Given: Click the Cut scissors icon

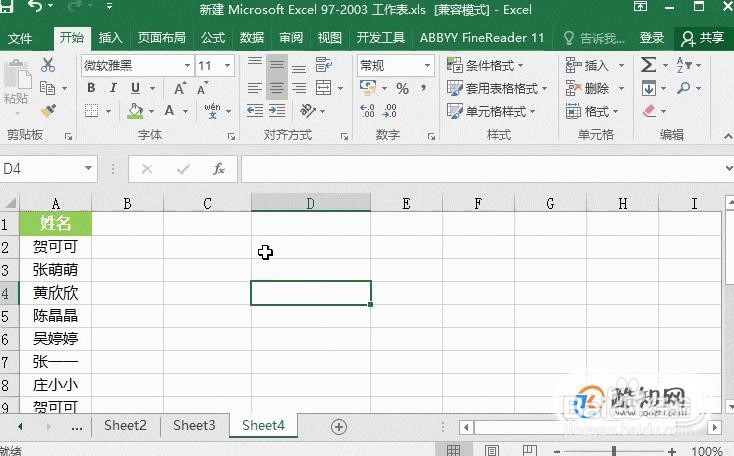Looking at the screenshot, I should click(x=48, y=65).
